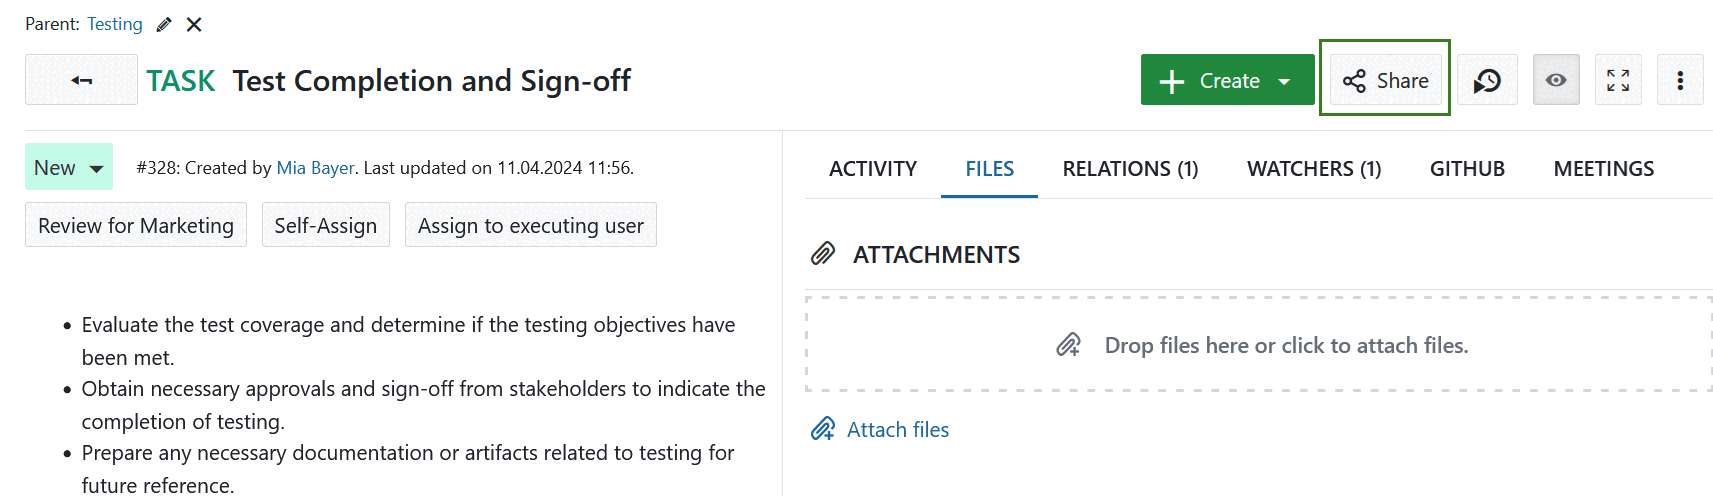Switch to the Relations (1) tab
1713x496 pixels.
1130,169
